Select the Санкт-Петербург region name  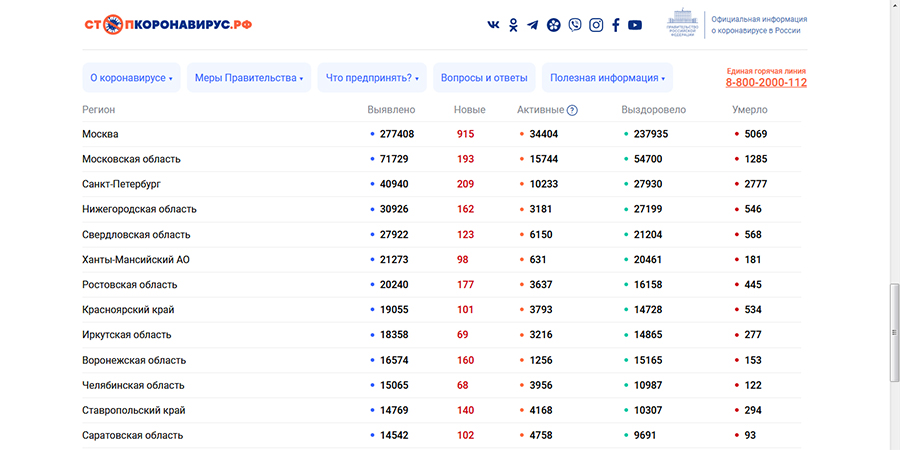[x=121, y=184]
